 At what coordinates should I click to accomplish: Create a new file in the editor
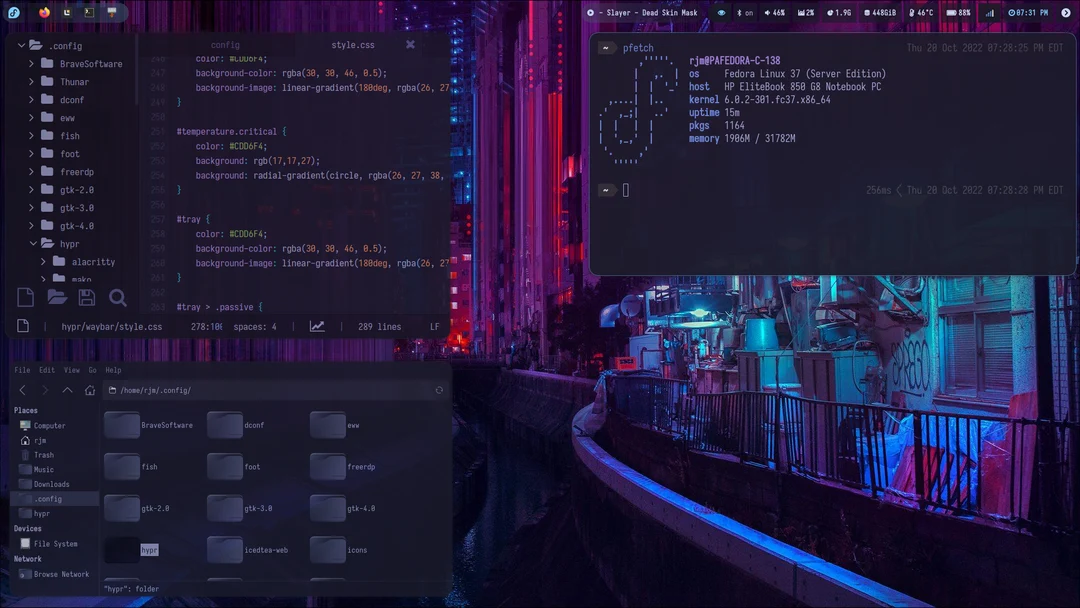[25, 297]
